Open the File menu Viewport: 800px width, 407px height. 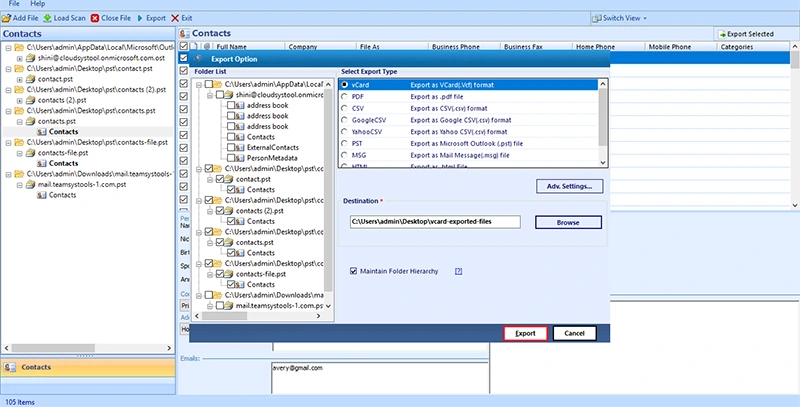(x=14, y=4)
